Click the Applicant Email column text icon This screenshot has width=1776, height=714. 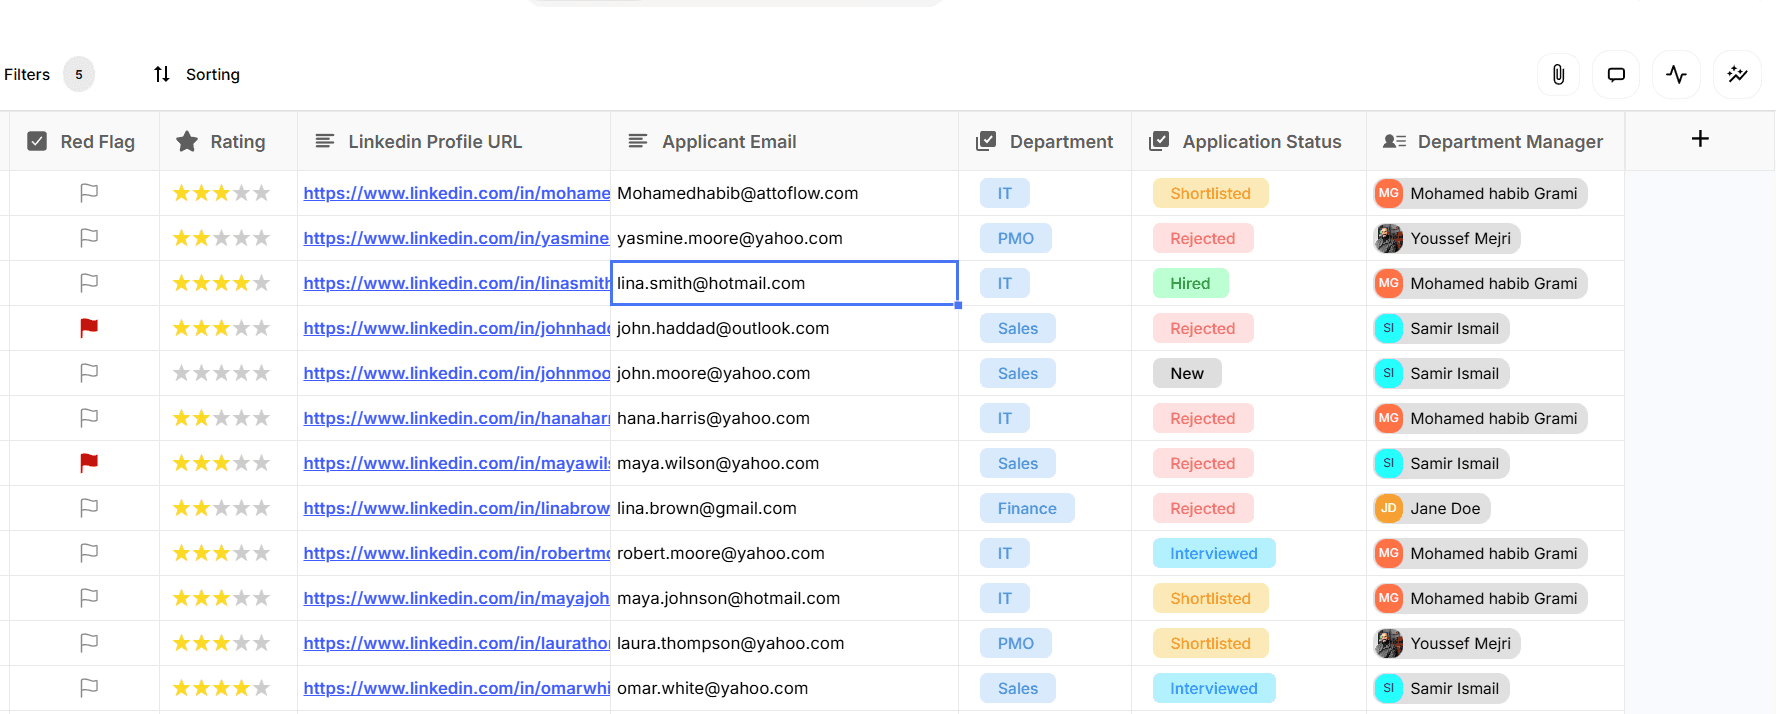[638, 141]
